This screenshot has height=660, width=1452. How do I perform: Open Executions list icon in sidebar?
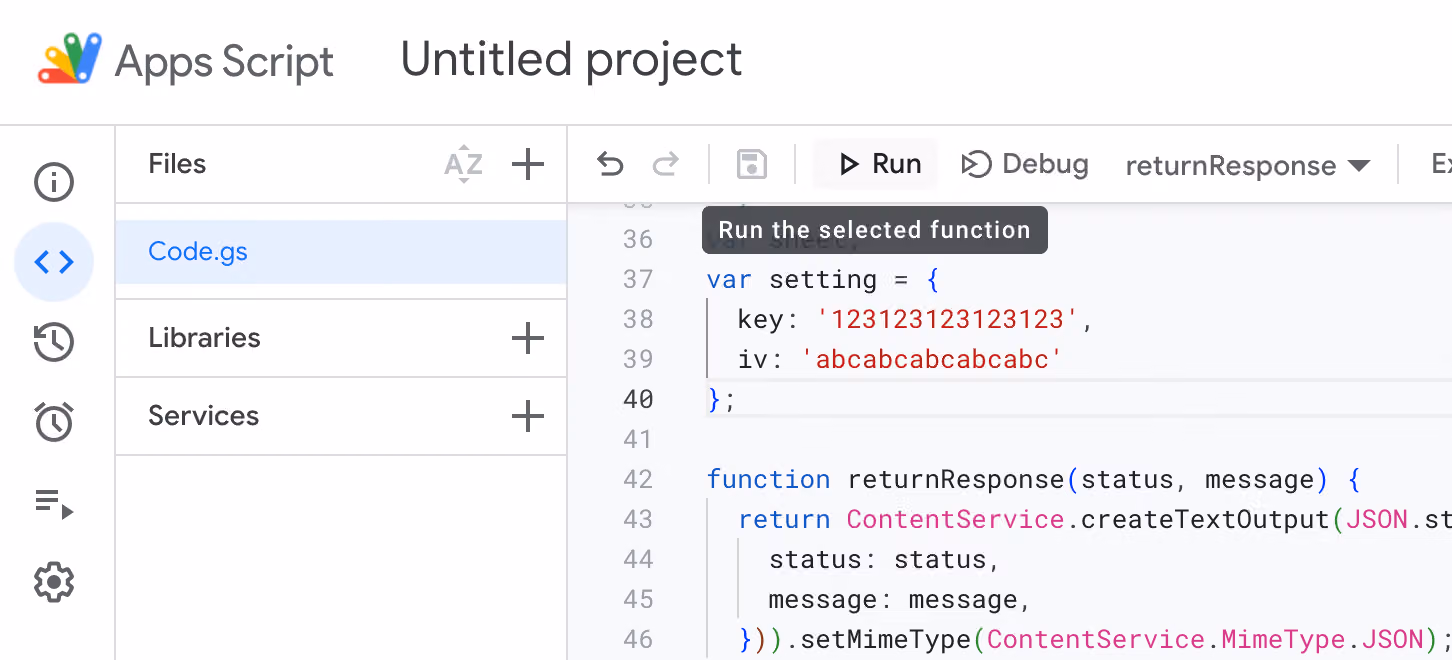(x=54, y=503)
